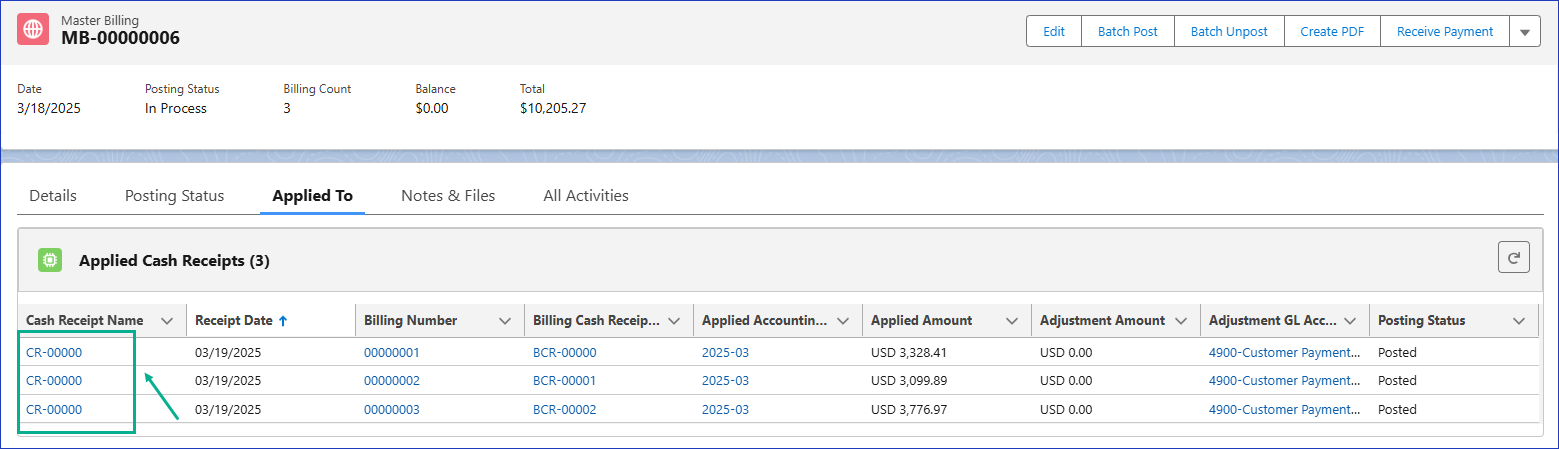
Task: Click the Create PDF button
Action: 1332,32
